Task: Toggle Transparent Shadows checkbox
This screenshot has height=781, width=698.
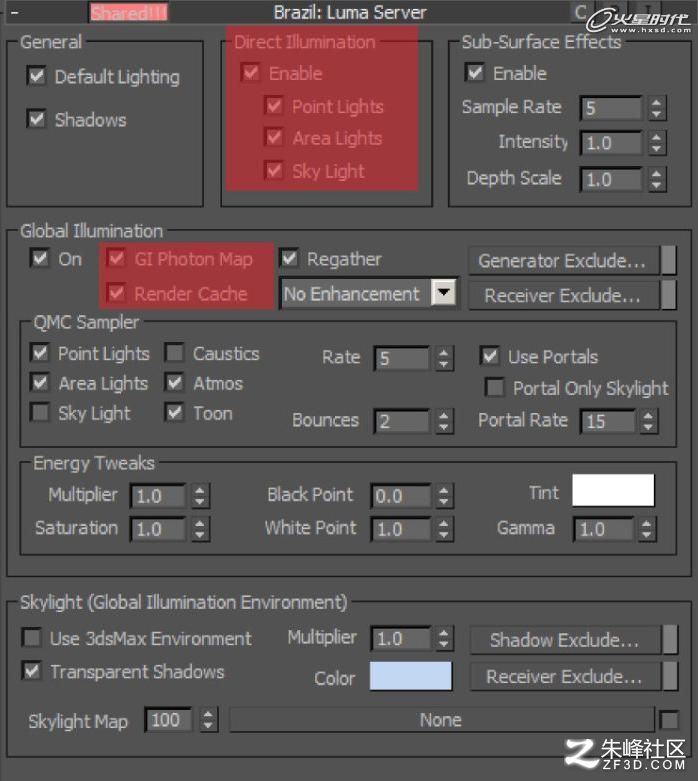Action: pyautogui.click(x=32, y=671)
